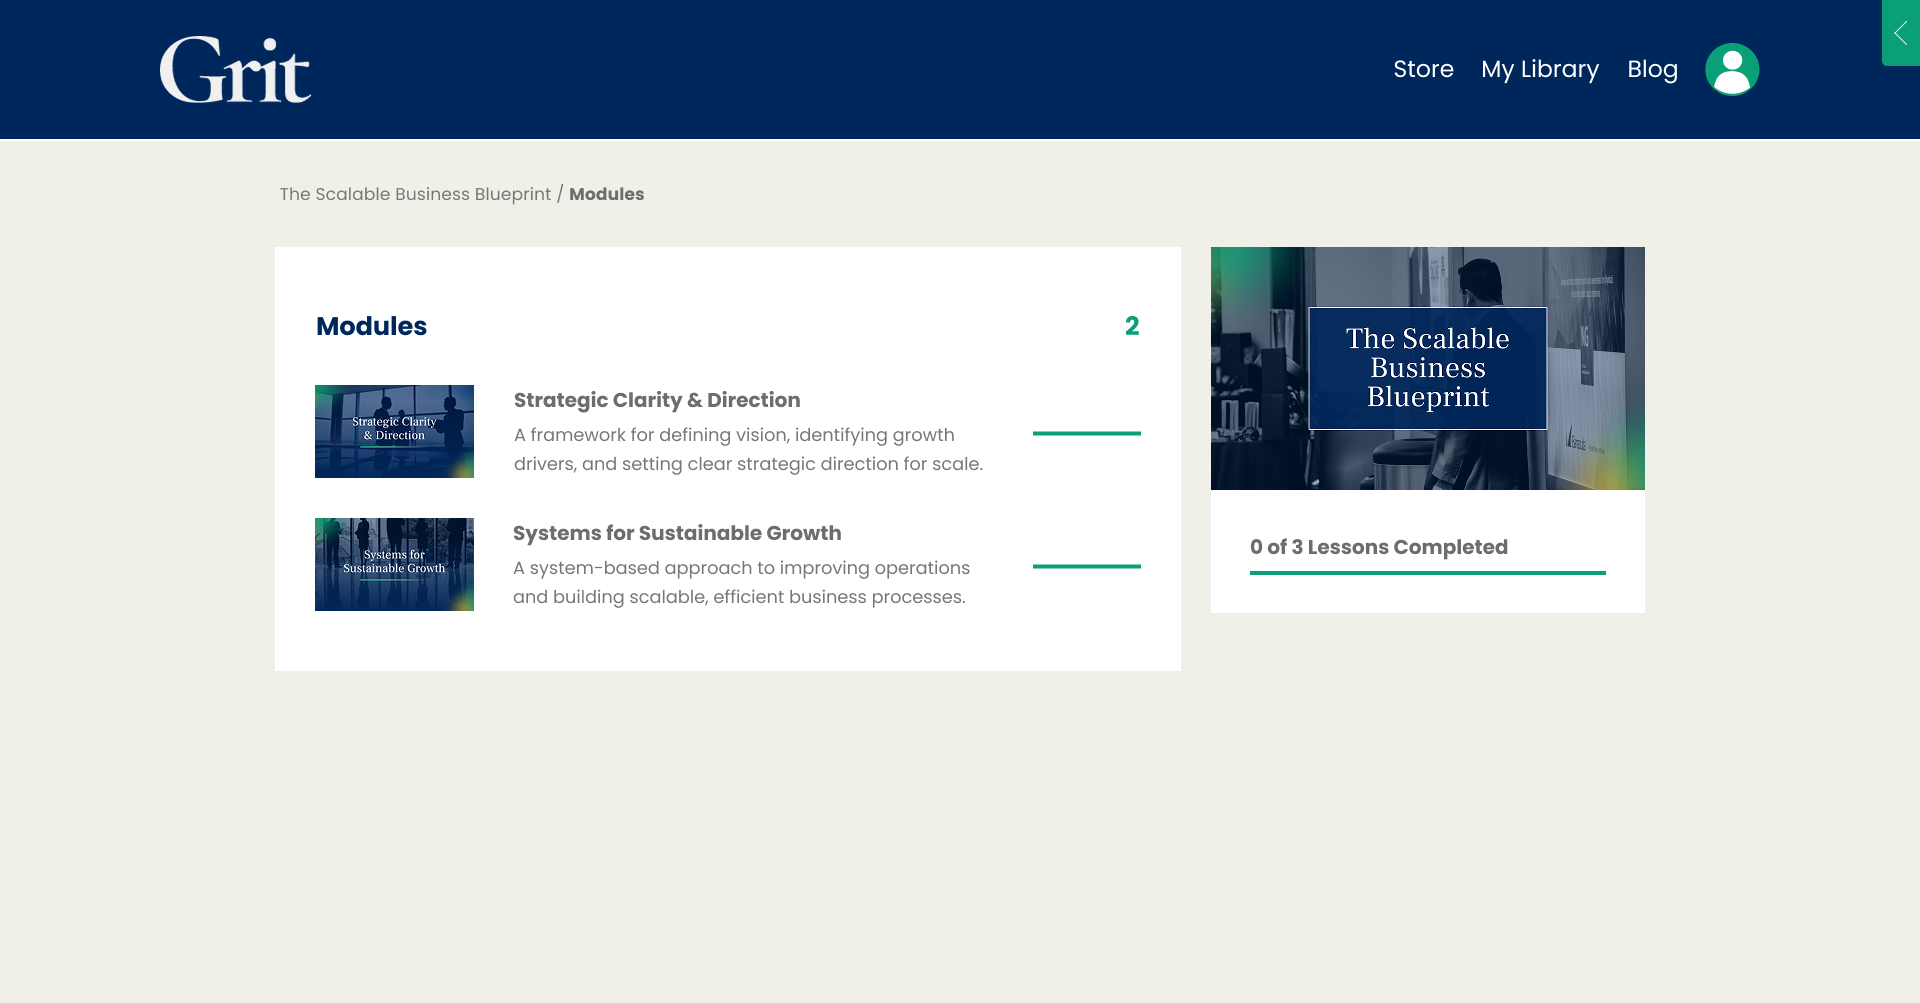
Task: Click the Systems module progress bar
Action: [1086, 566]
